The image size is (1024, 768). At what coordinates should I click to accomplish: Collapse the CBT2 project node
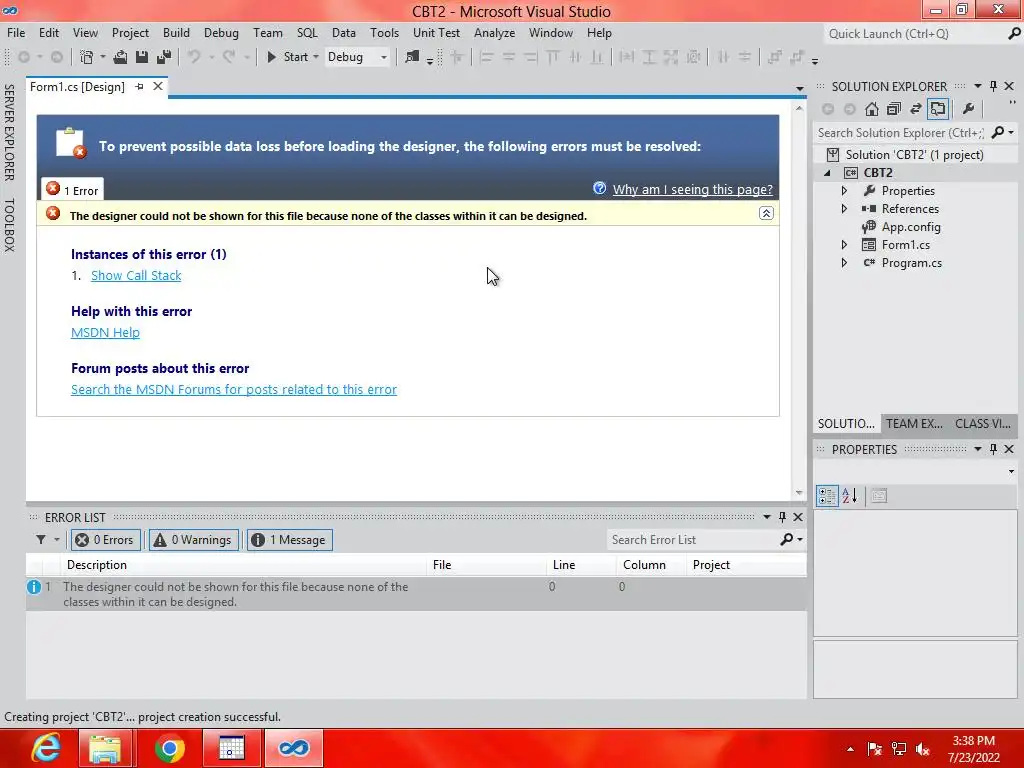827,173
